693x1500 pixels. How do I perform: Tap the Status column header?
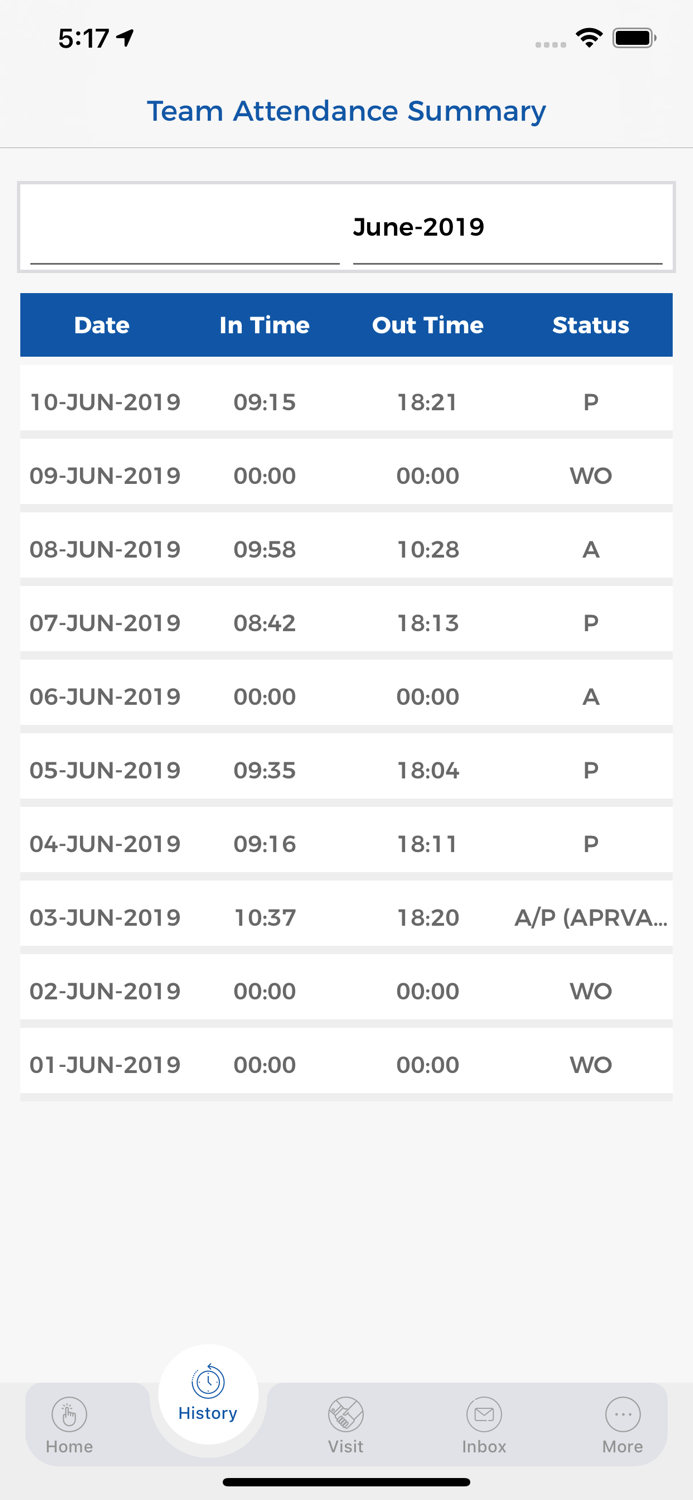coord(590,325)
